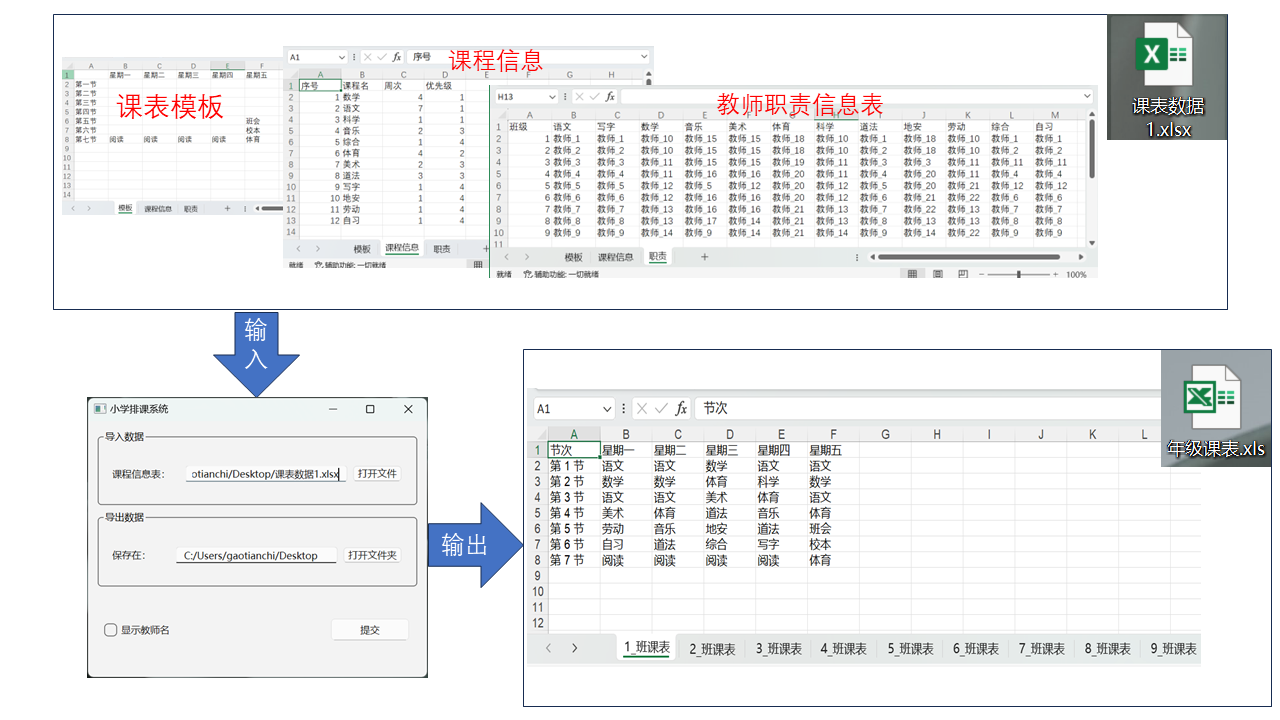Expand the A1 name box dropdown in output workbook
Screen dimensions: 1280x720
(x=607, y=408)
